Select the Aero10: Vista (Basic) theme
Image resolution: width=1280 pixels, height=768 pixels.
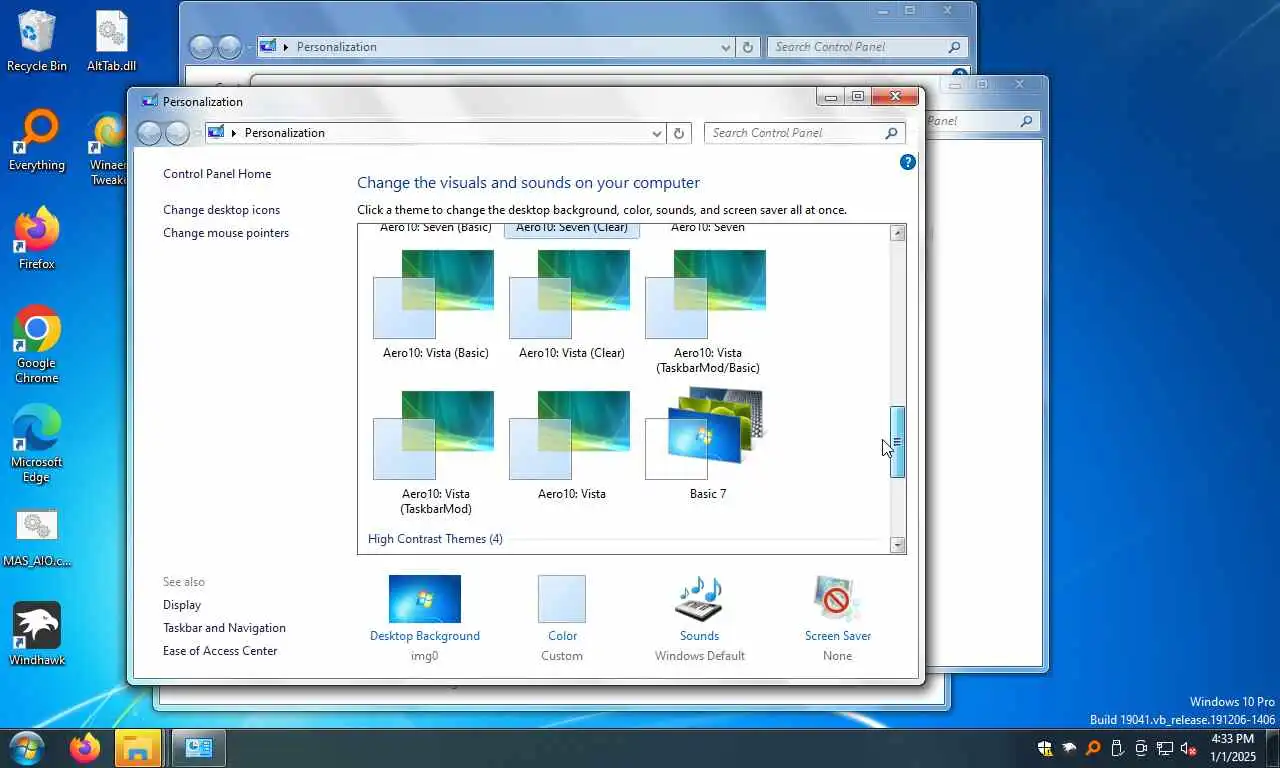(x=434, y=304)
